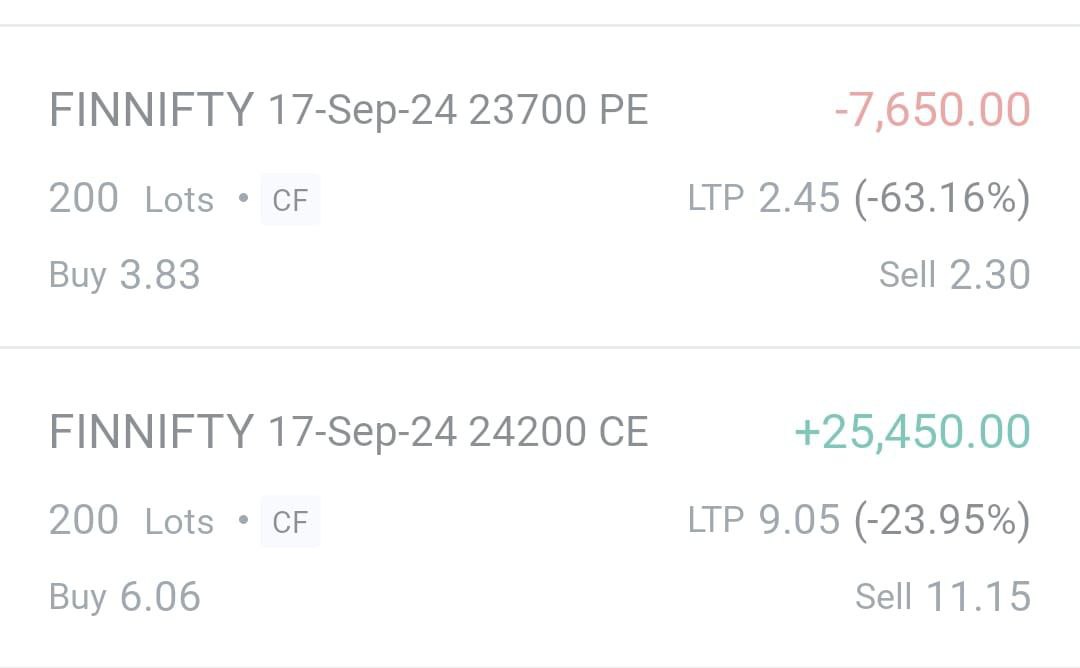Tap the CF badge on the 24200 CE position
The height and width of the screenshot is (668, 1080).
(290, 522)
